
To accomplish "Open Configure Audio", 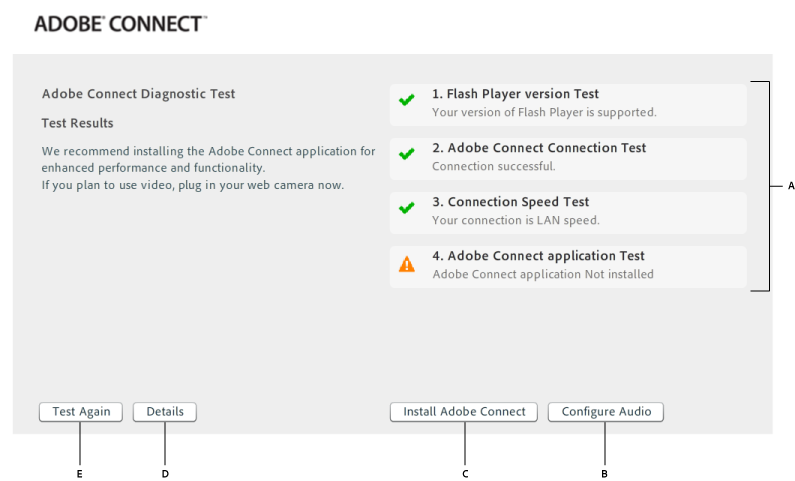I will (x=606, y=412).
